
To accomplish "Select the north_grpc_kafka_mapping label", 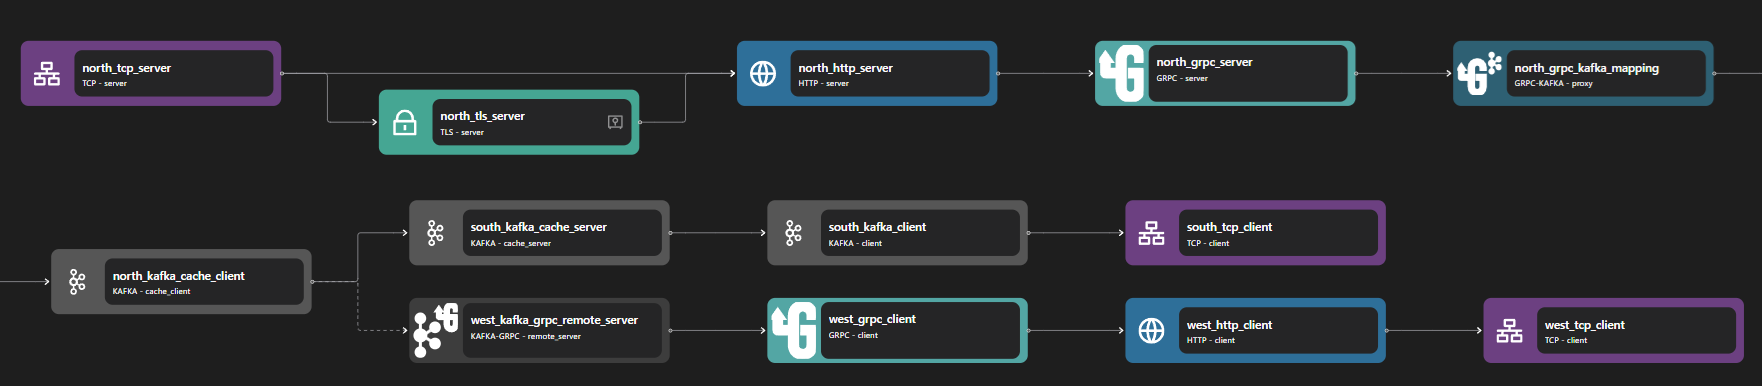I will tap(1586, 68).
